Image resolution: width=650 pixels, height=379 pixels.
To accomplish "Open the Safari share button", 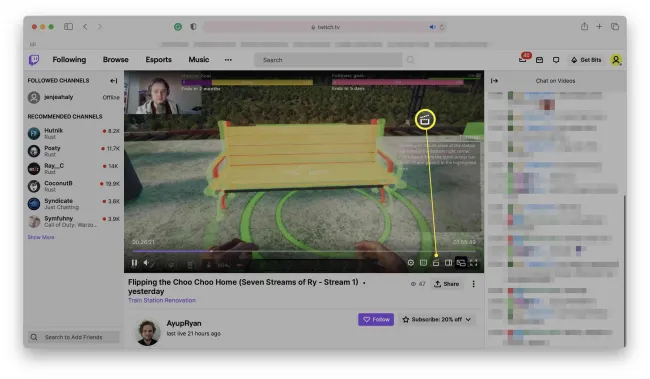I will point(584,27).
